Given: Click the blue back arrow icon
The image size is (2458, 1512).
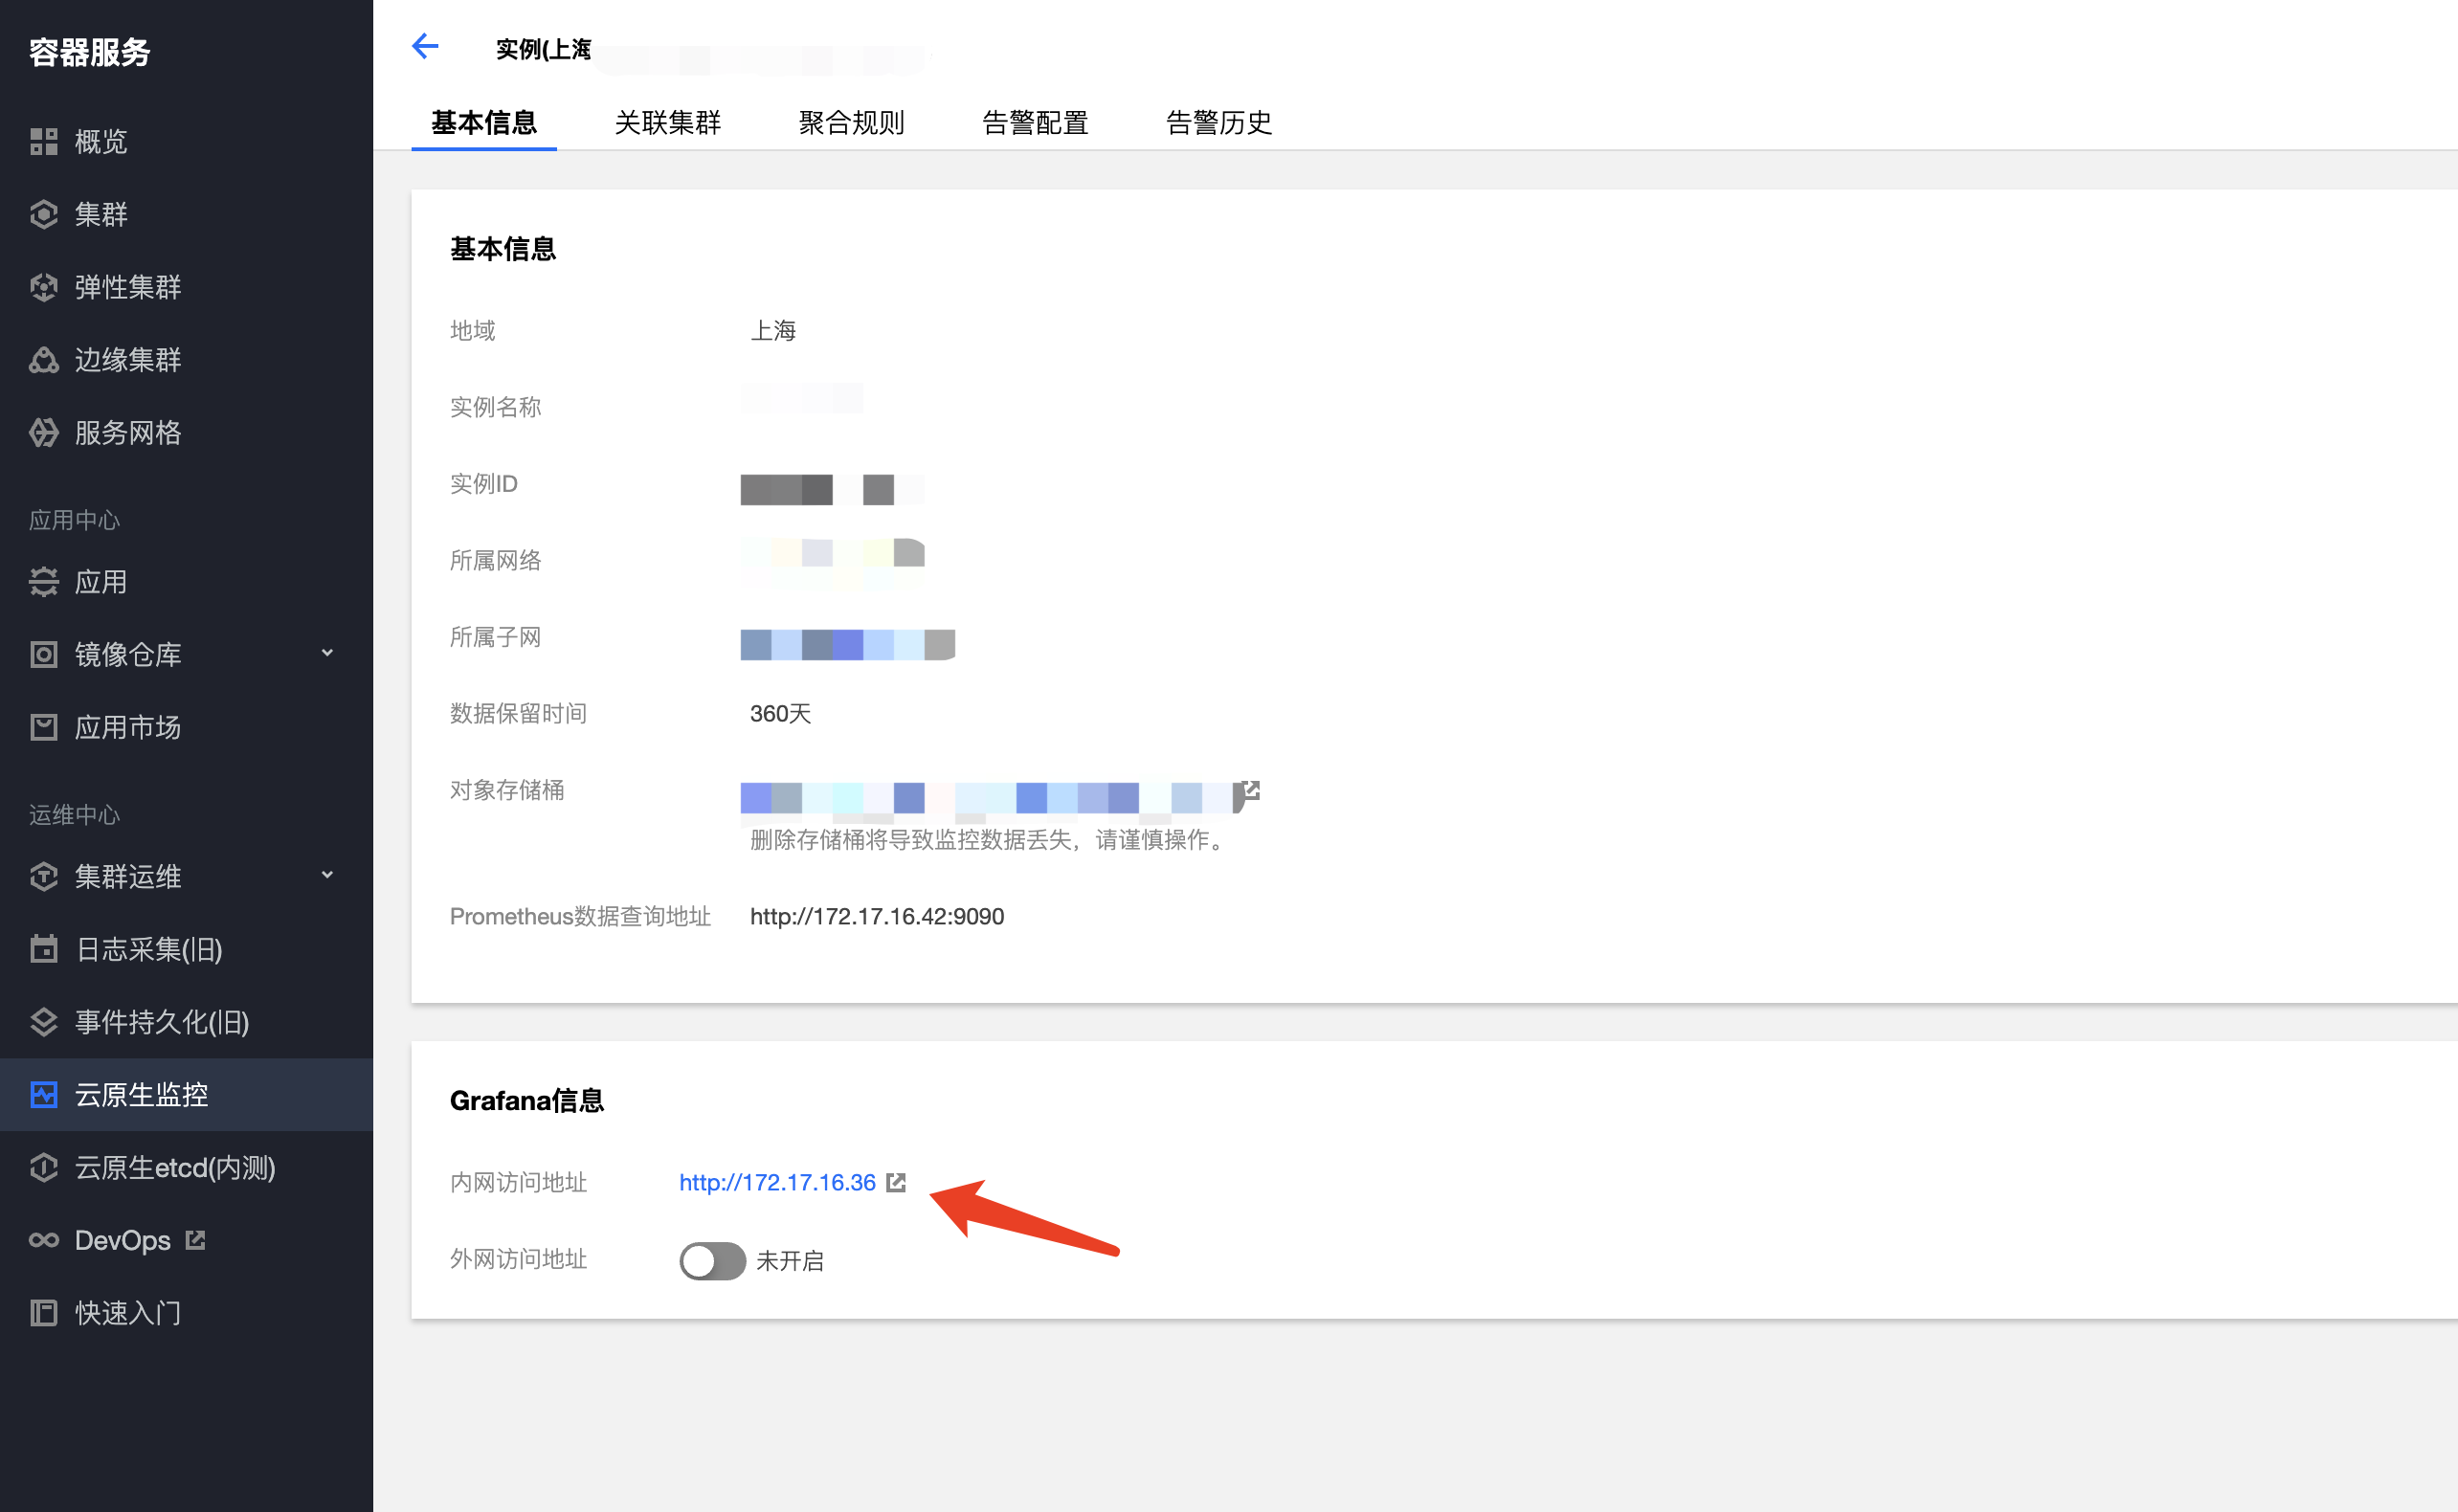Looking at the screenshot, I should pos(425,47).
